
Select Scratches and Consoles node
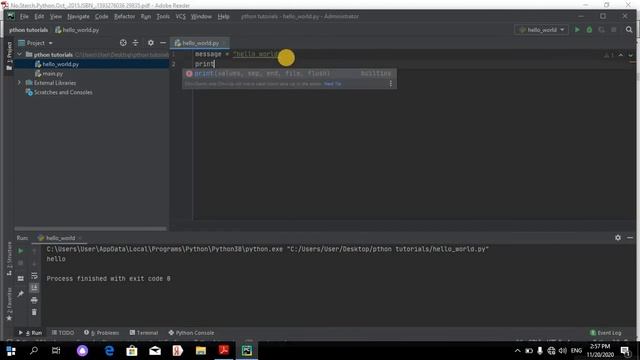click(x=63, y=92)
